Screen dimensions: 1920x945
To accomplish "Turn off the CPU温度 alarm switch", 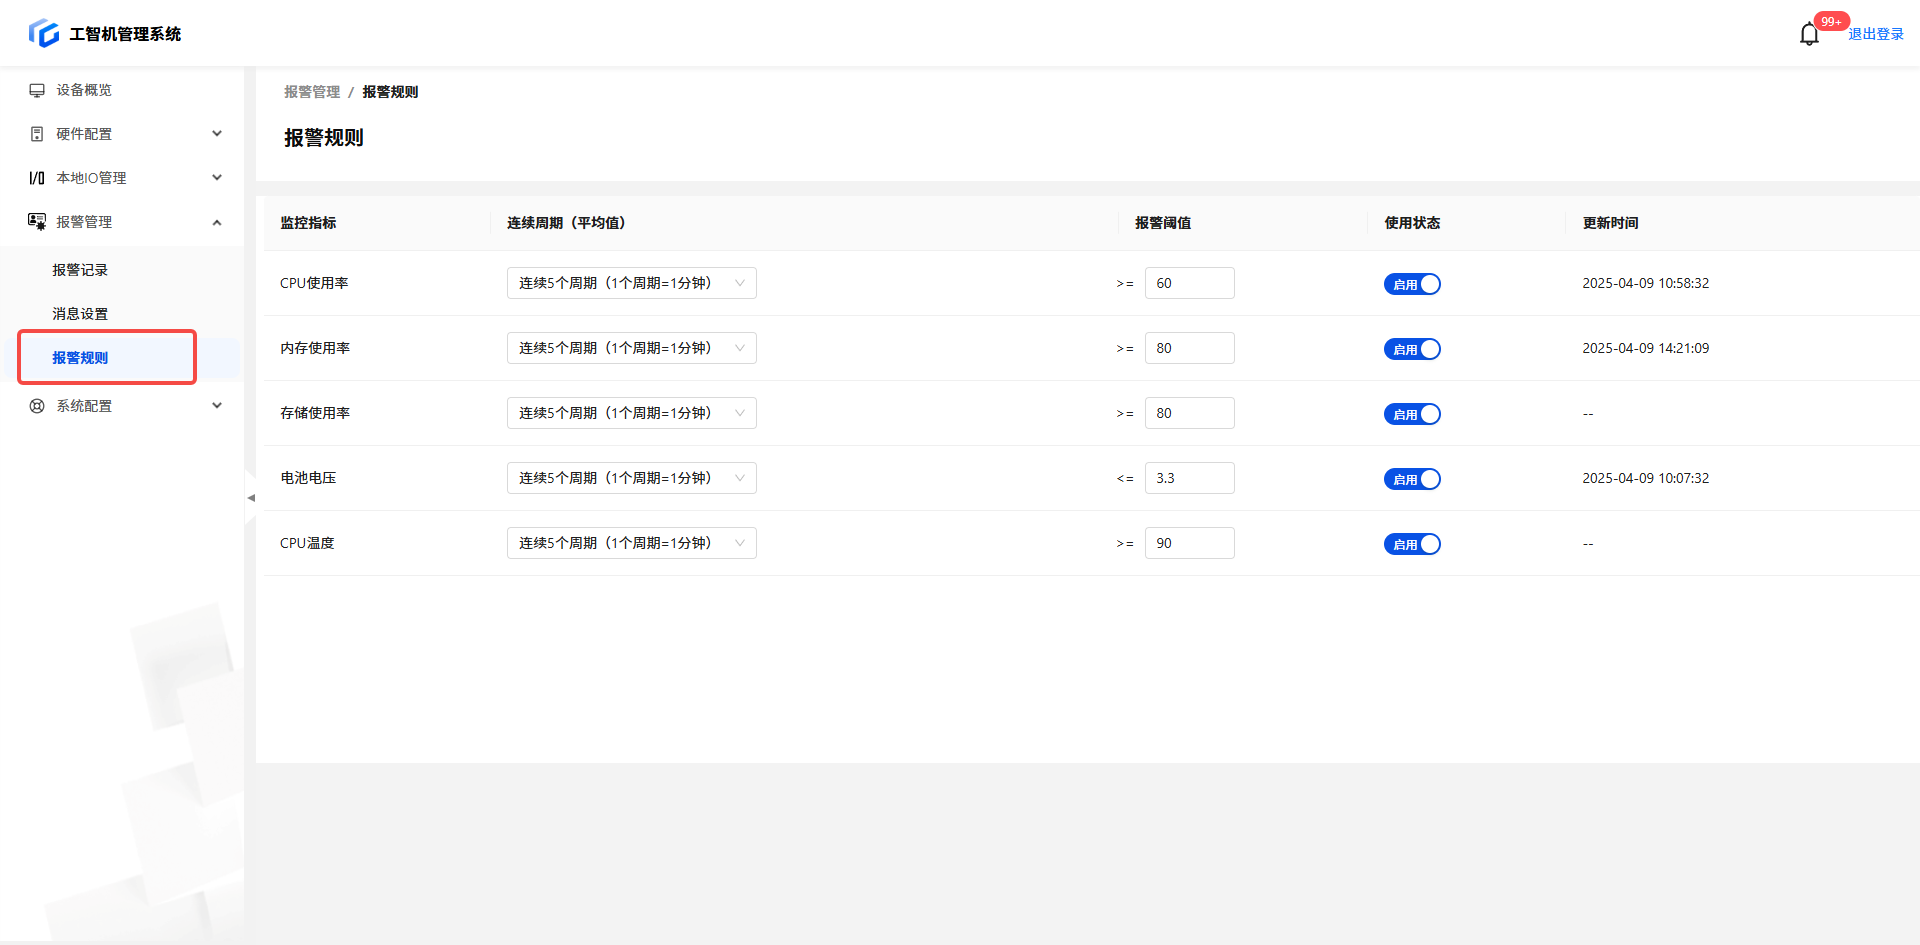I will pyautogui.click(x=1411, y=544).
